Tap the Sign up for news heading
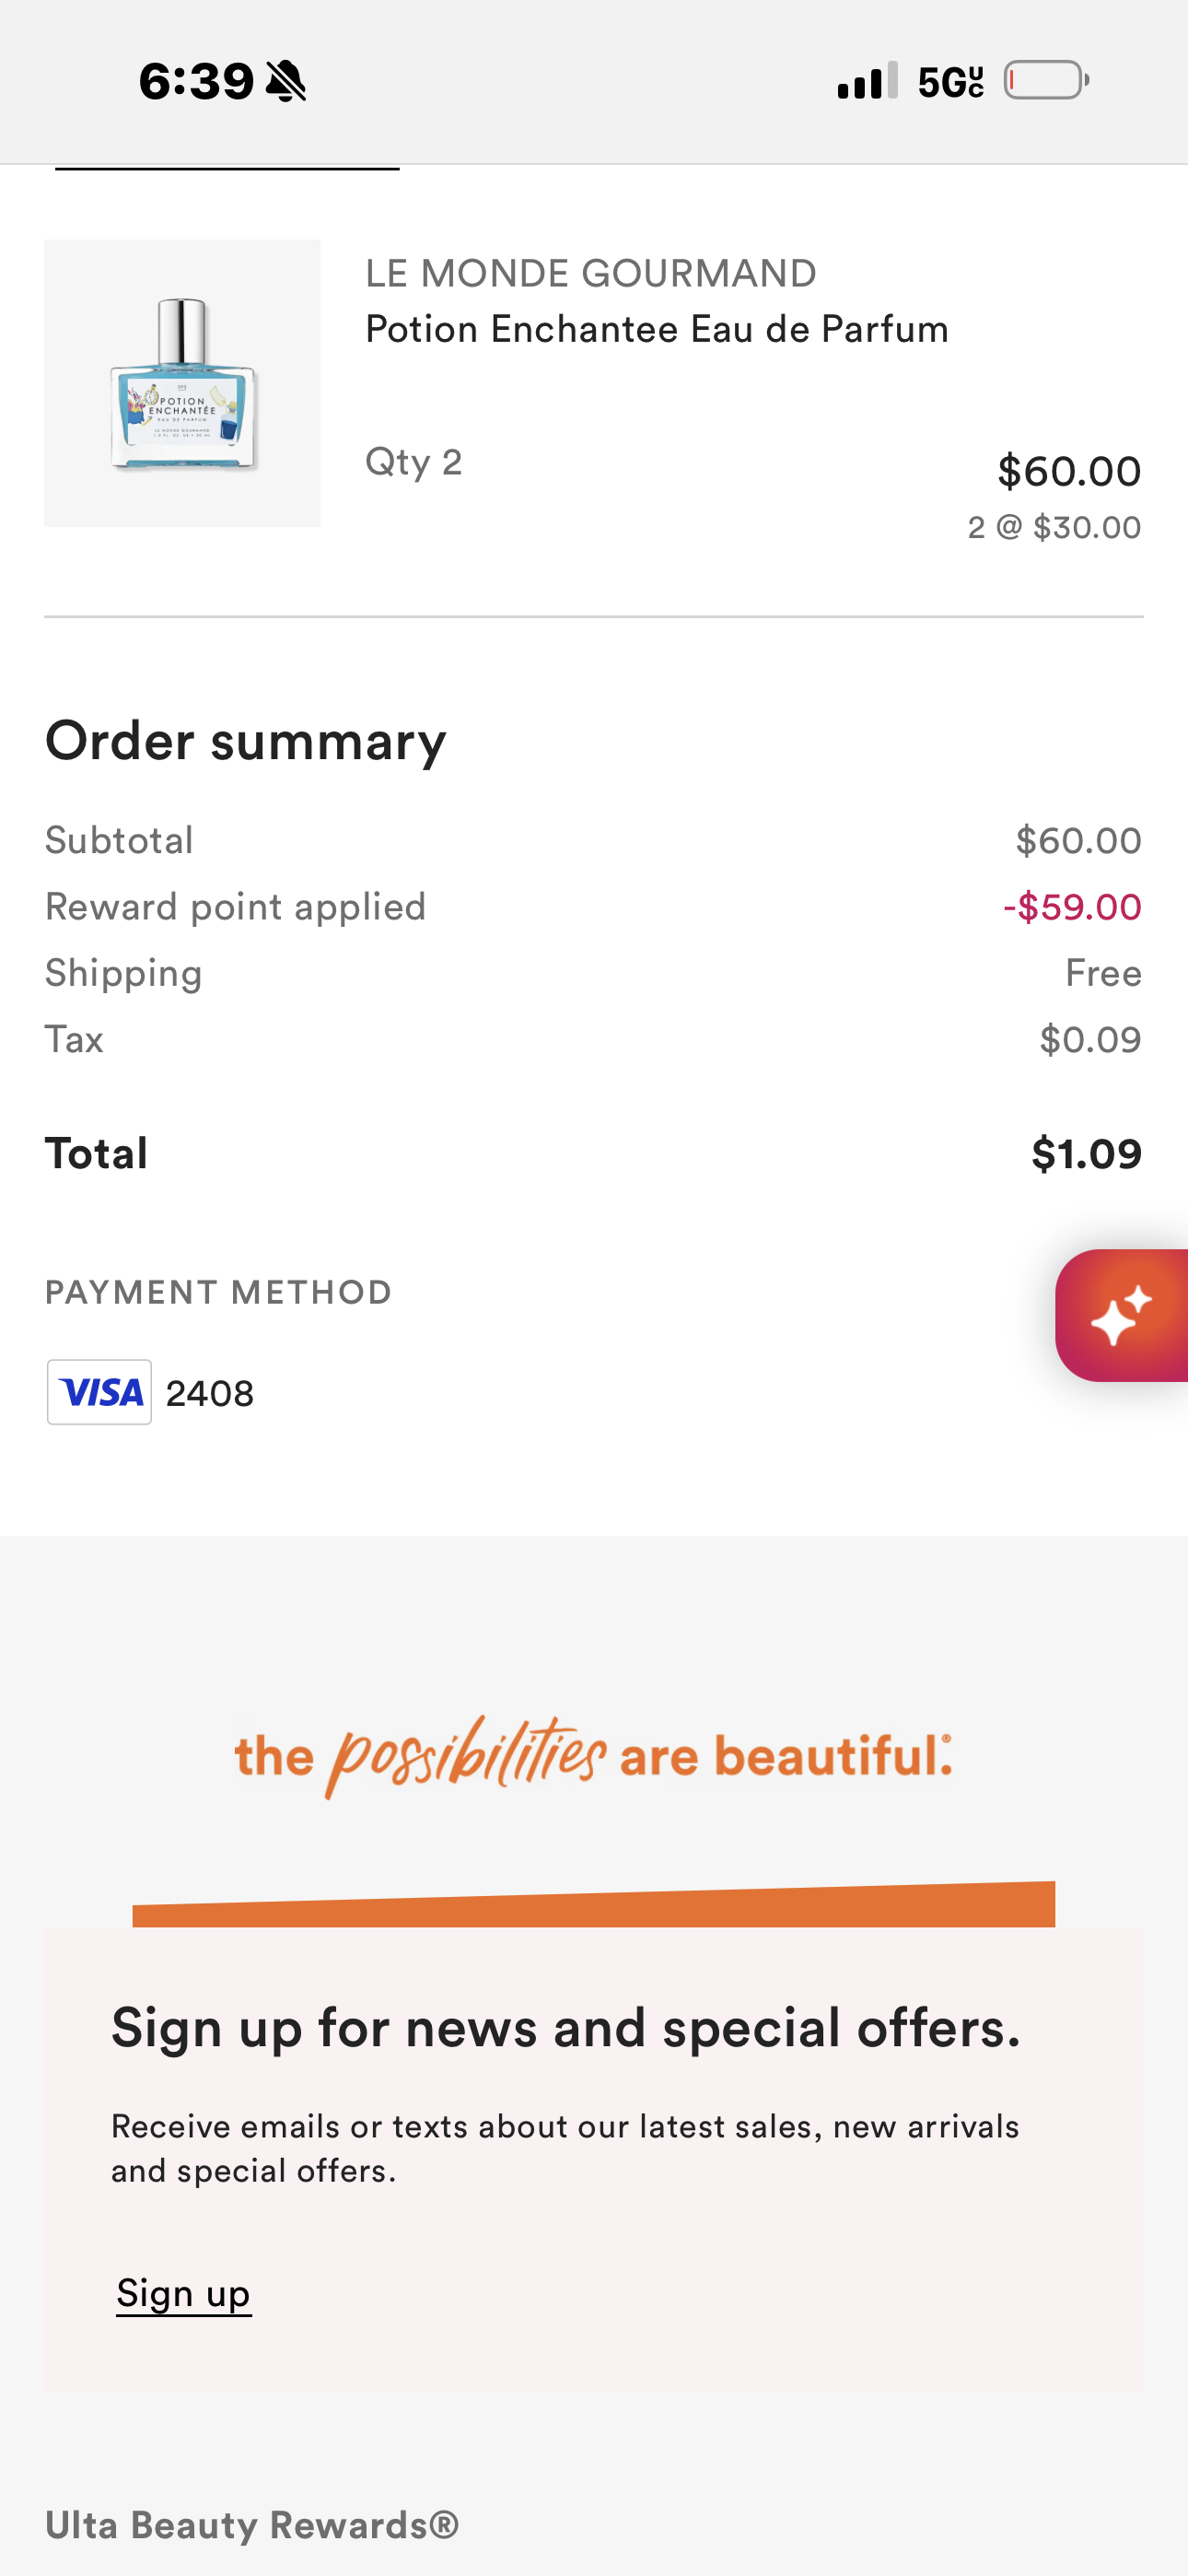Screen dimensions: 1188x2576 tap(566, 2028)
